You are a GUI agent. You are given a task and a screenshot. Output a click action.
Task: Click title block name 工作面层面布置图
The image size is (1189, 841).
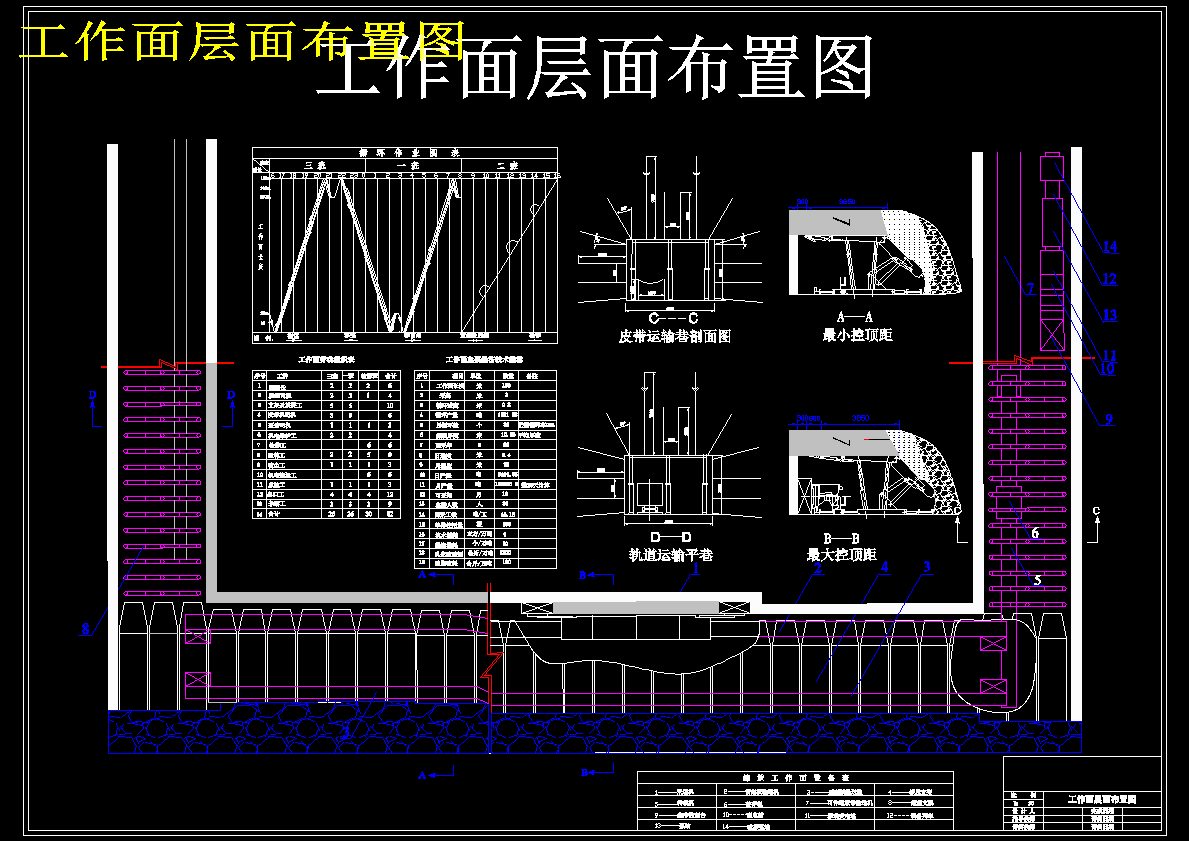tap(1102, 799)
